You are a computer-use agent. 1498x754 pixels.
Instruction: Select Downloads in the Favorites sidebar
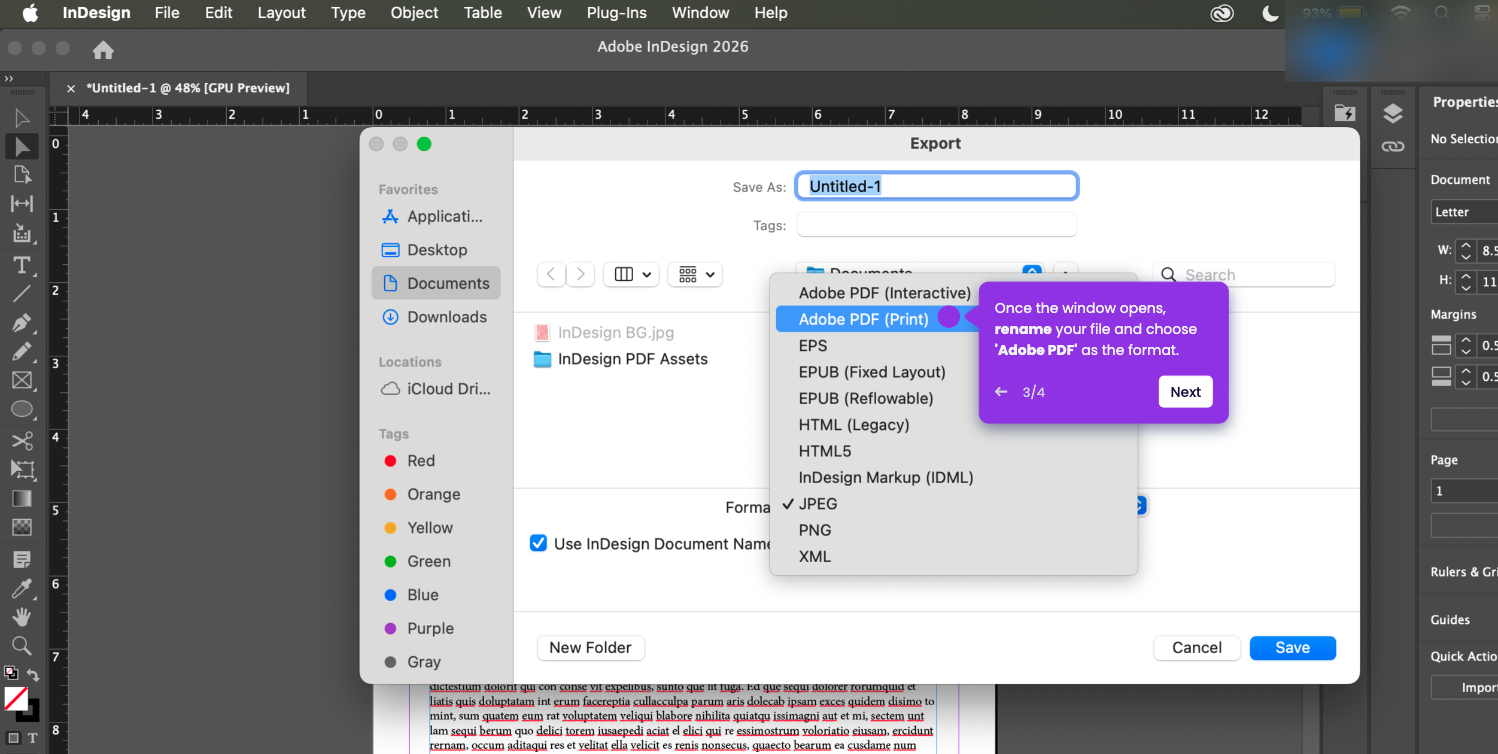click(x=435, y=317)
